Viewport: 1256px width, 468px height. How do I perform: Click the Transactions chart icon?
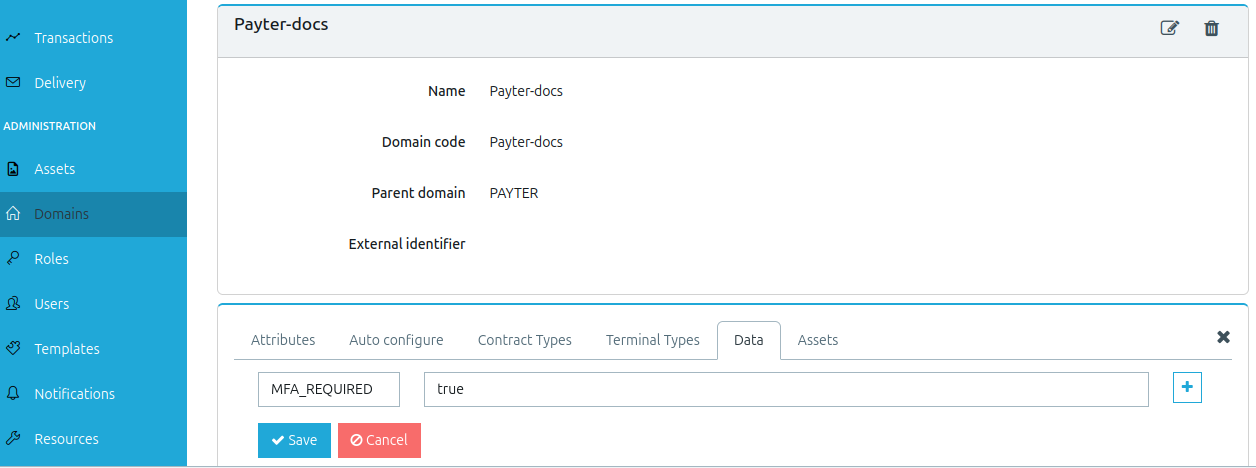13,38
